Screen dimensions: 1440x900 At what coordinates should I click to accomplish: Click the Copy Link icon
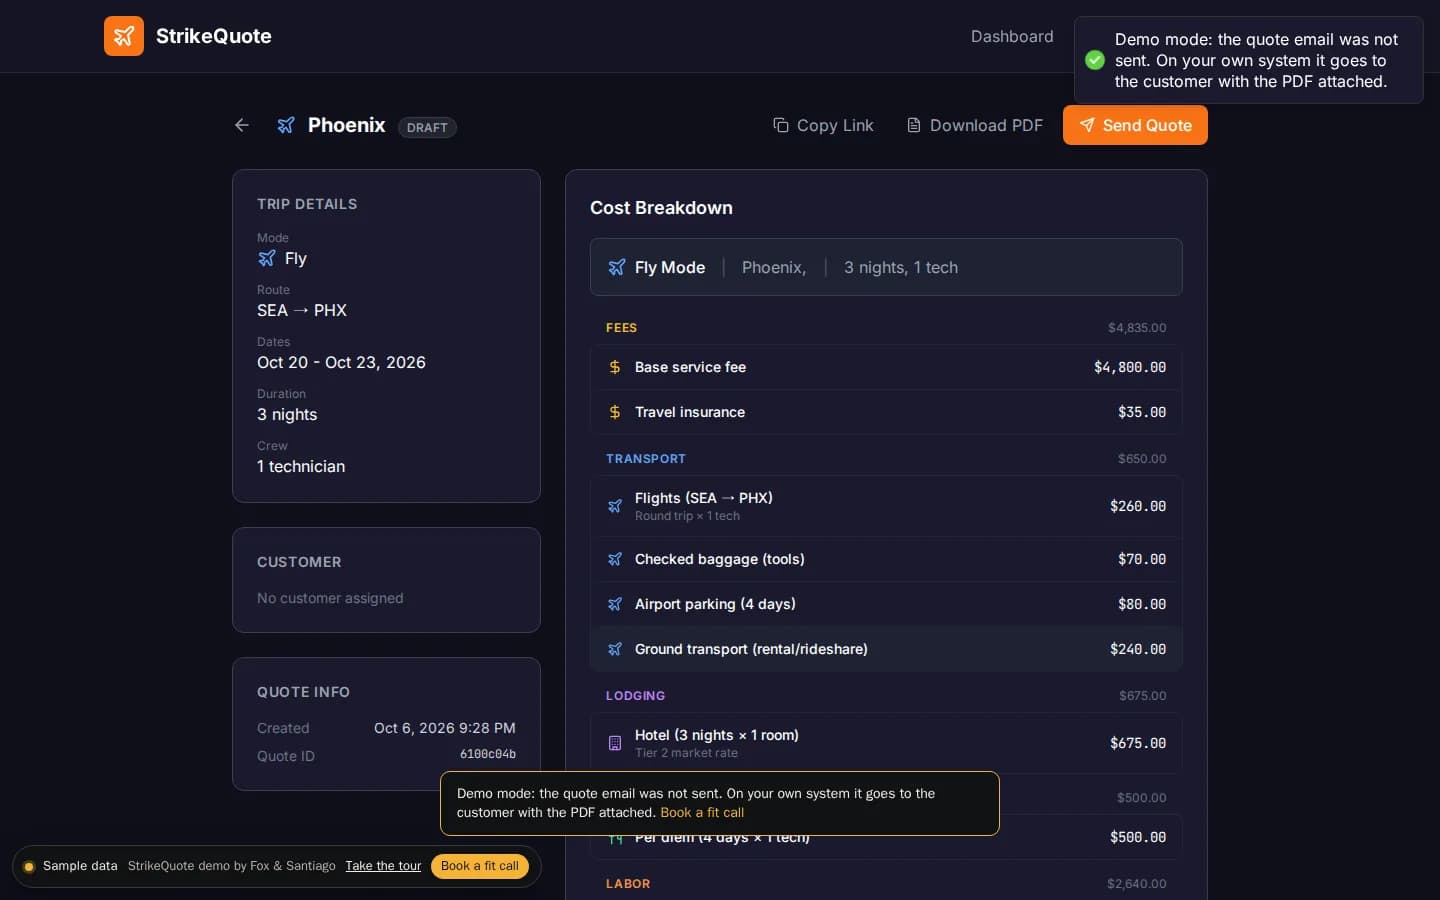tap(781, 125)
